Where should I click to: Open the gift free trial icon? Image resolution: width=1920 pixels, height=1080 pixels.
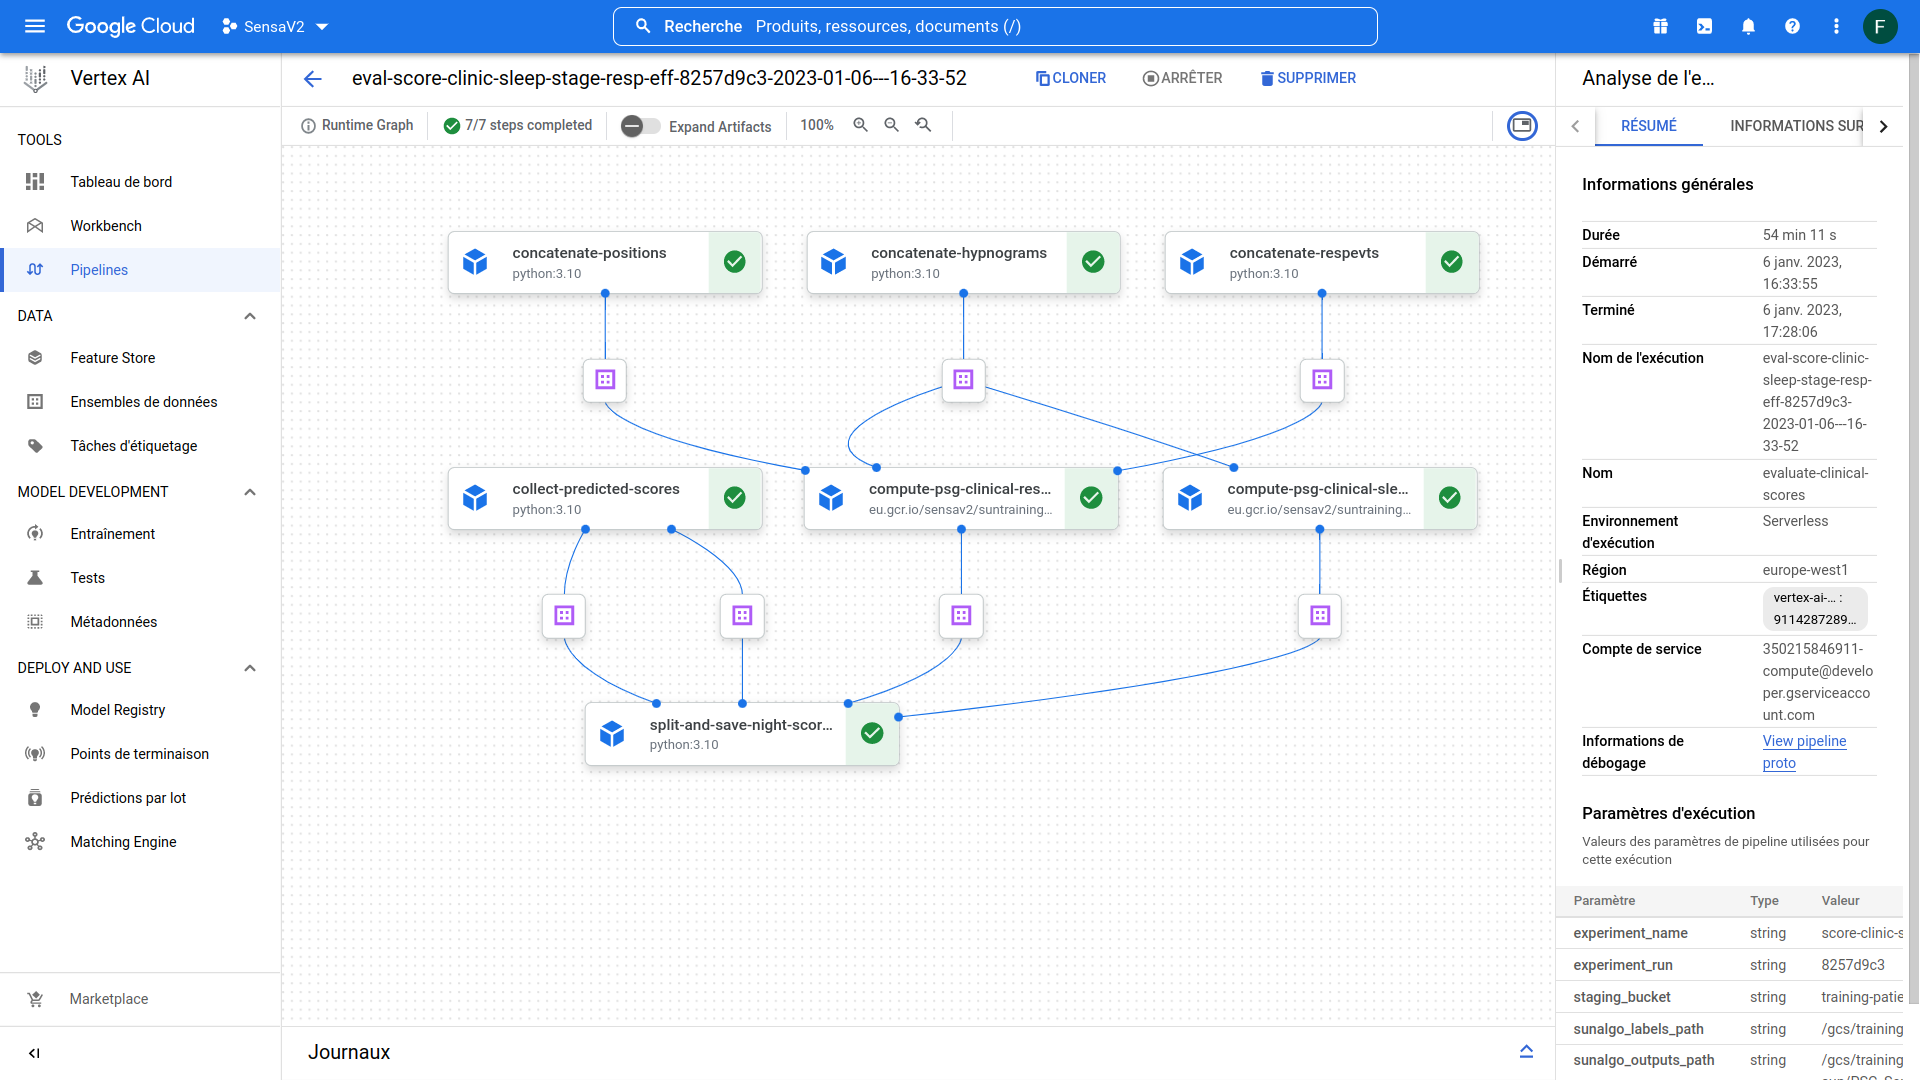[x=1660, y=26]
